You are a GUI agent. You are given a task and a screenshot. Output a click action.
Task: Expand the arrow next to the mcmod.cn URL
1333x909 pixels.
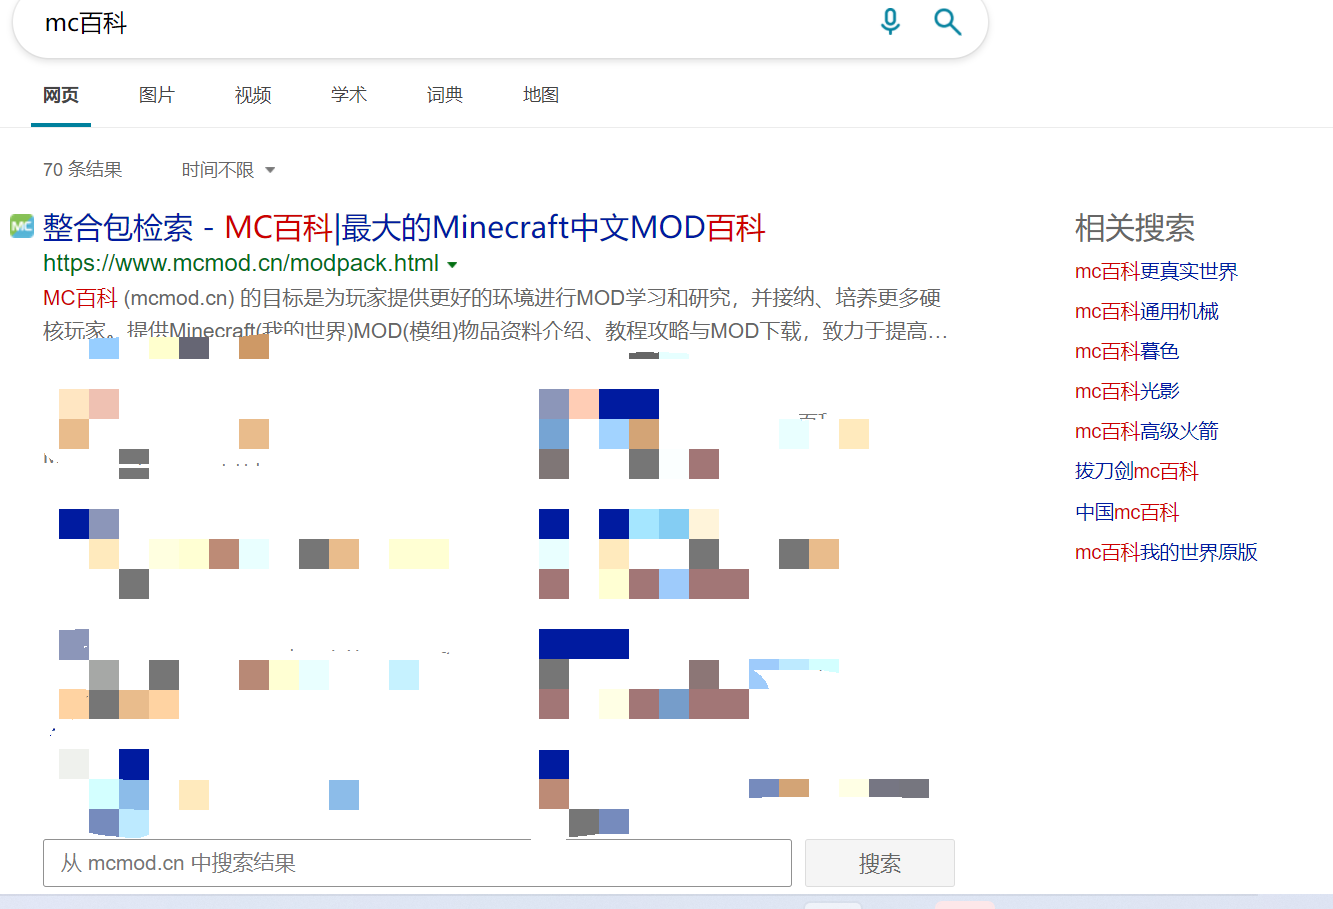click(452, 265)
